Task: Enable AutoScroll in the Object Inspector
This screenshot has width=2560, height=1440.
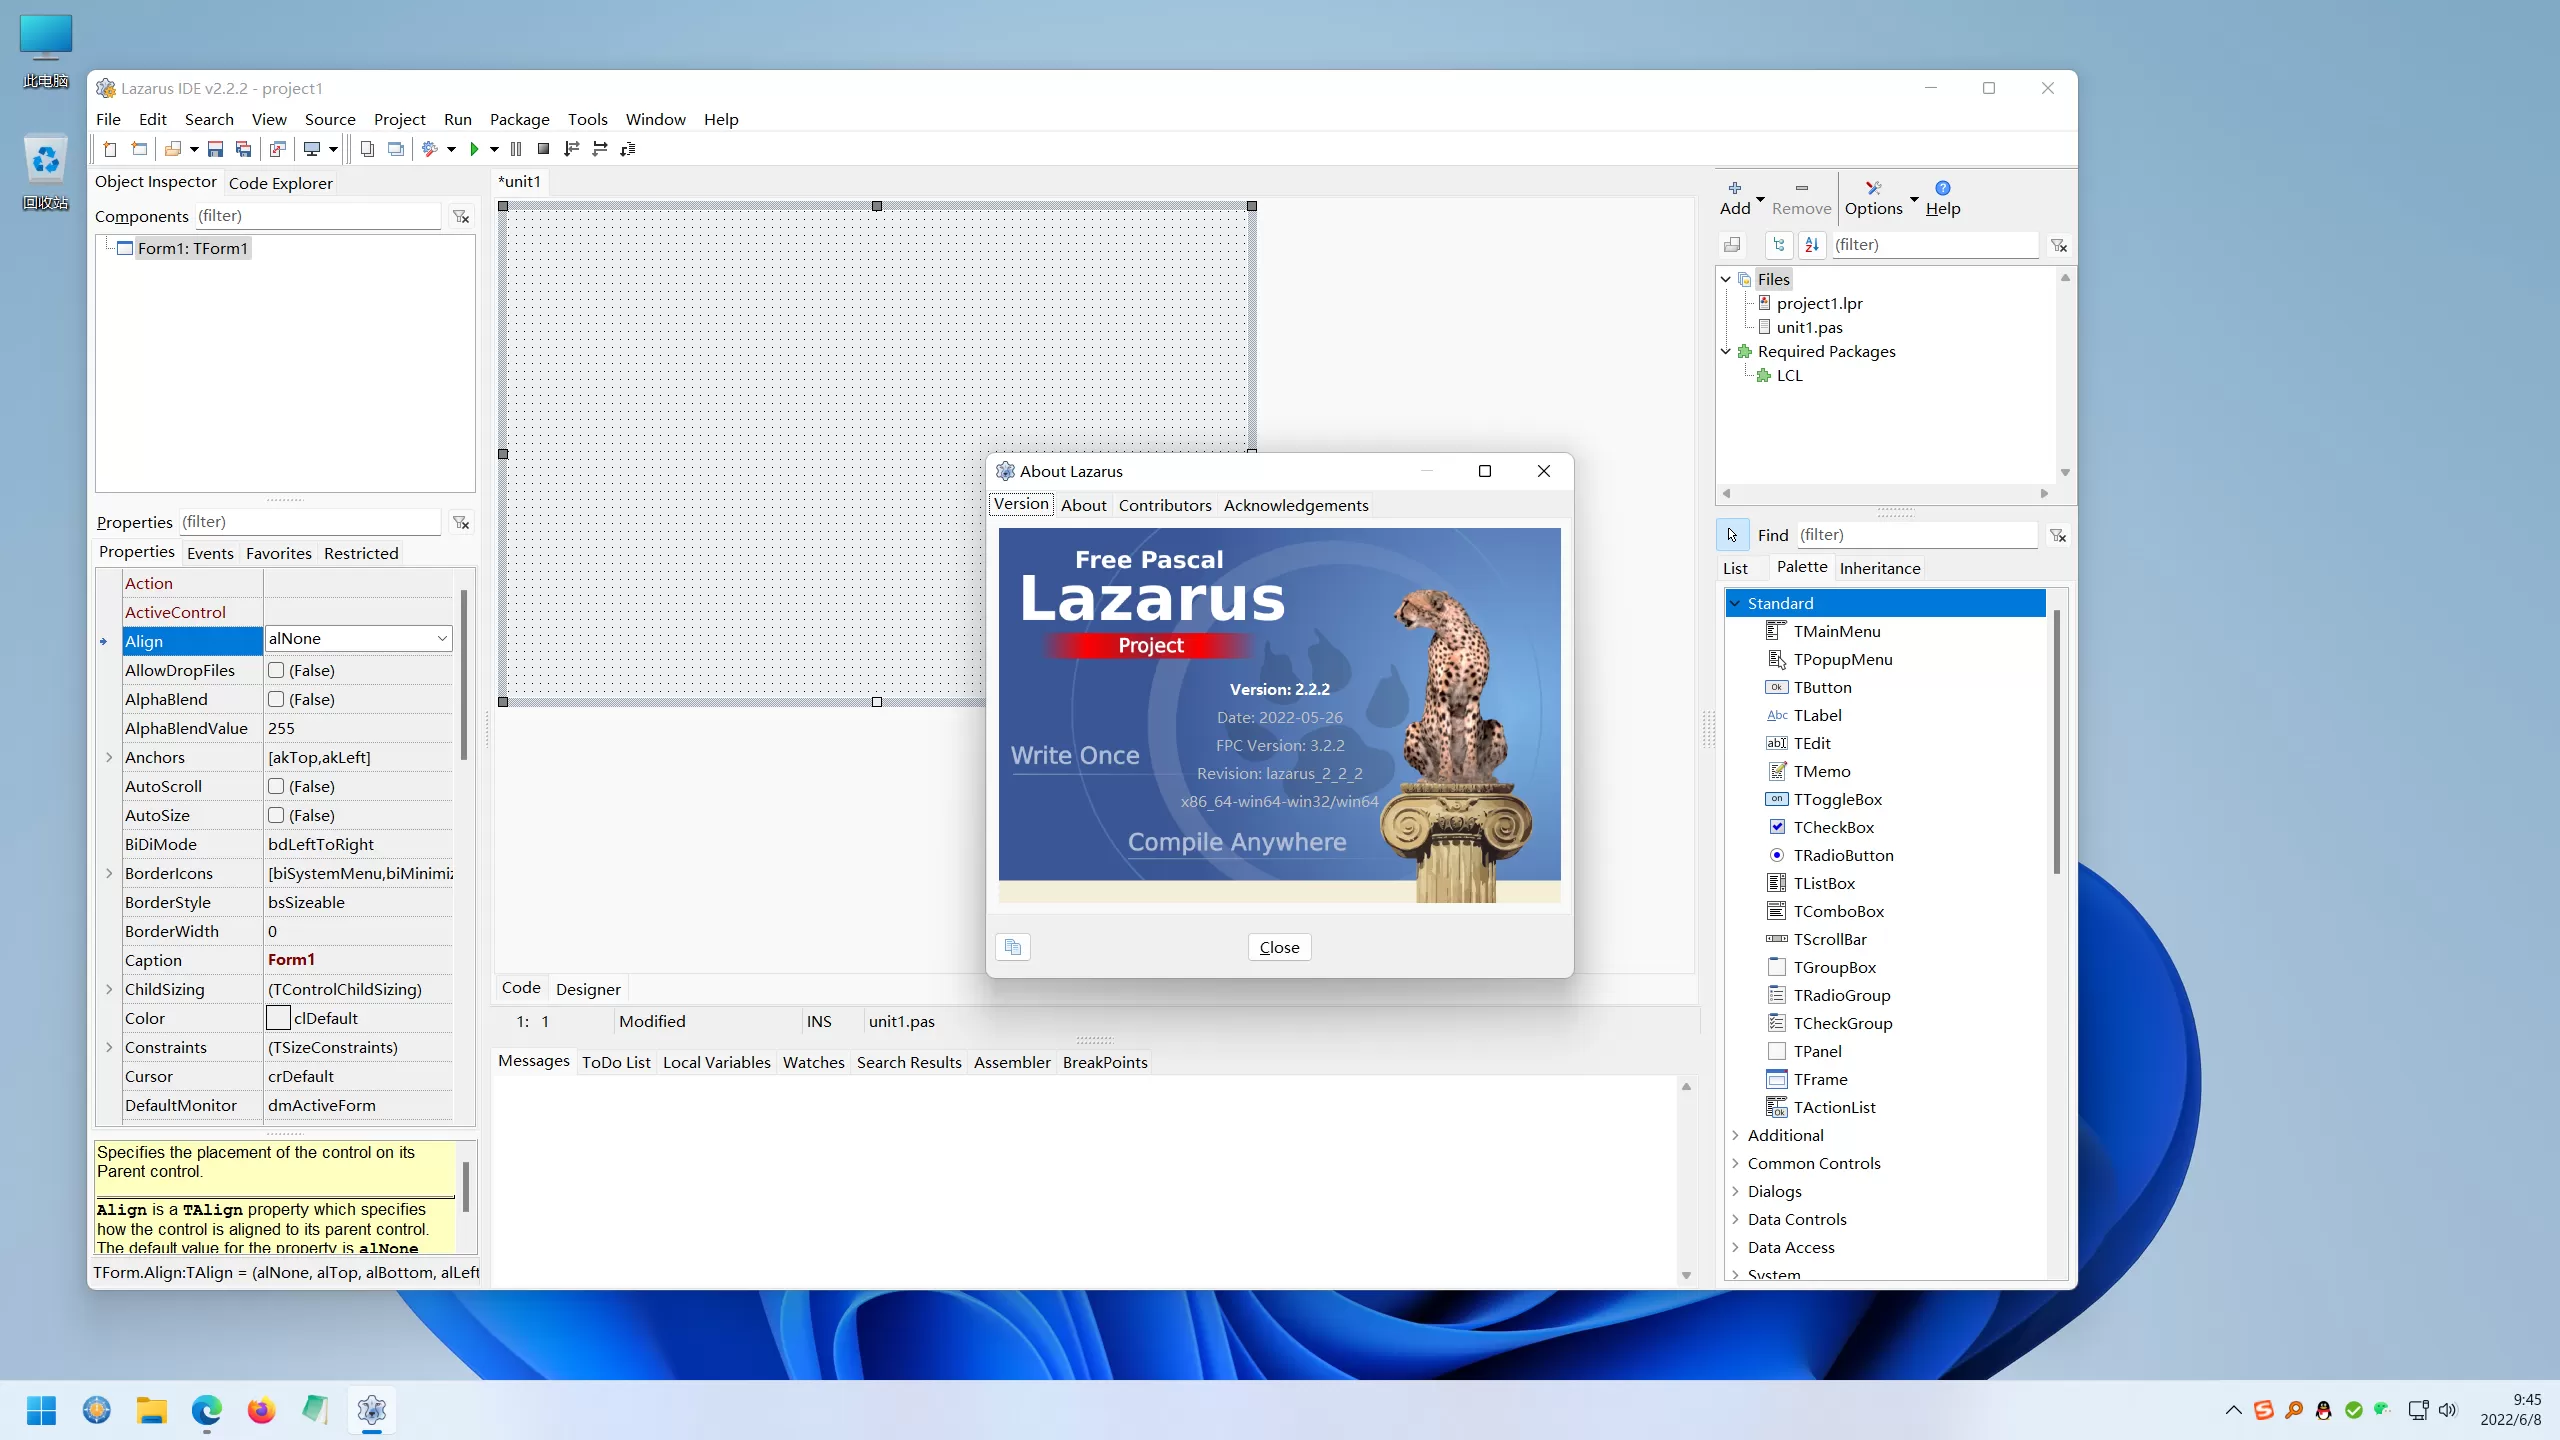Action: click(277, 786)
